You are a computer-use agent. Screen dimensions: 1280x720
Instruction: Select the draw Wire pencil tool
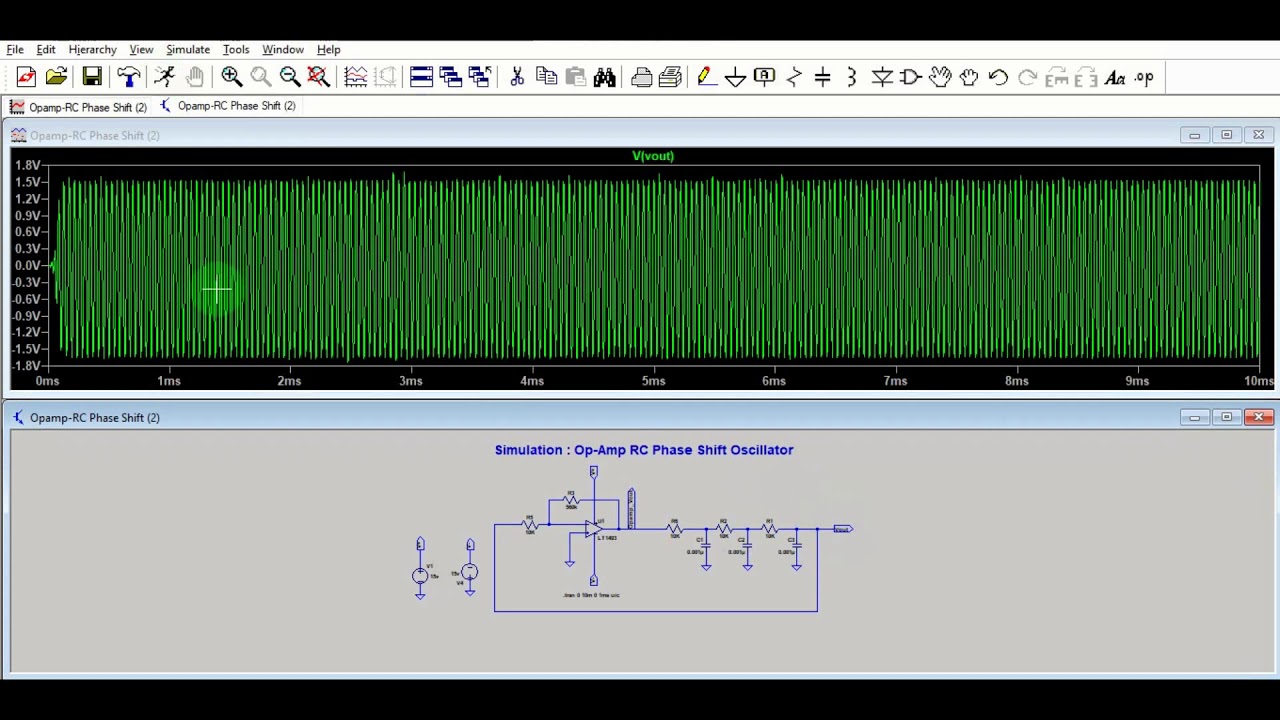coord(706,77)
